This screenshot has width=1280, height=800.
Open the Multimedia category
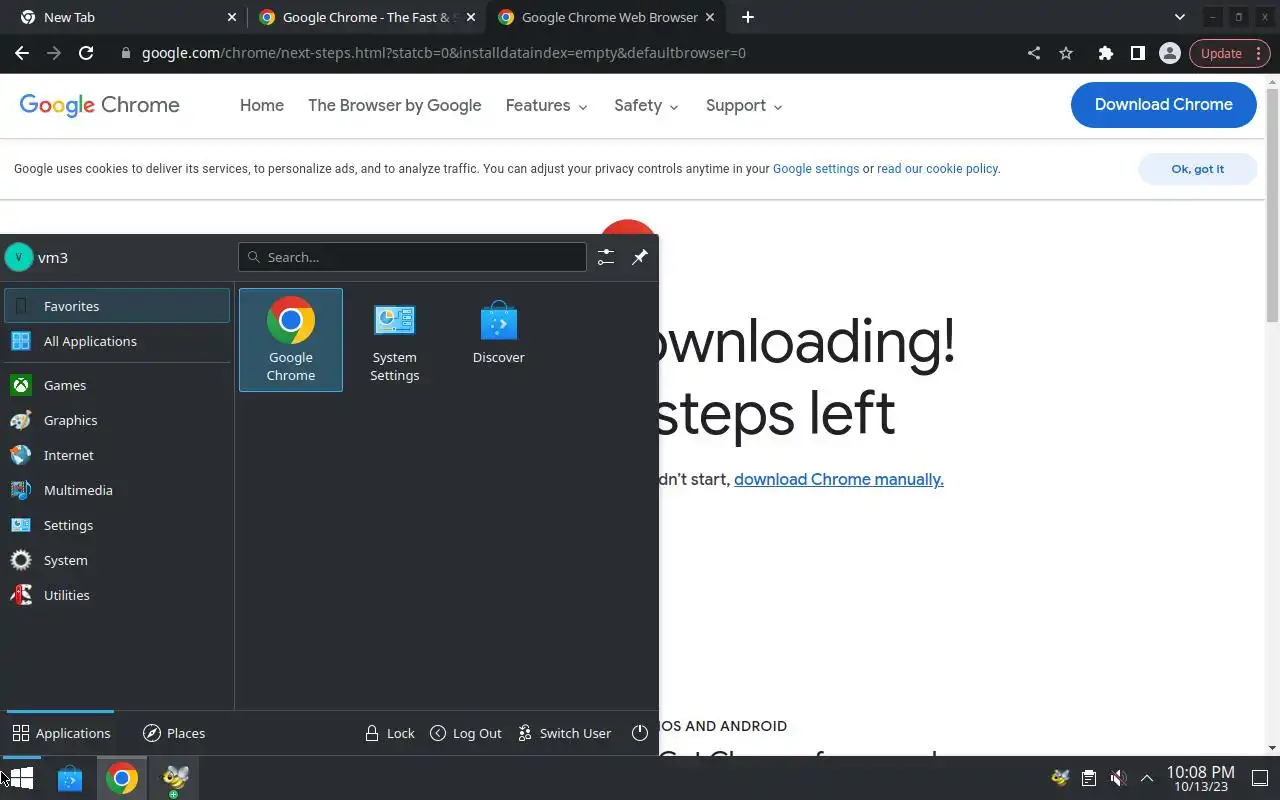(x=117, y=490)
